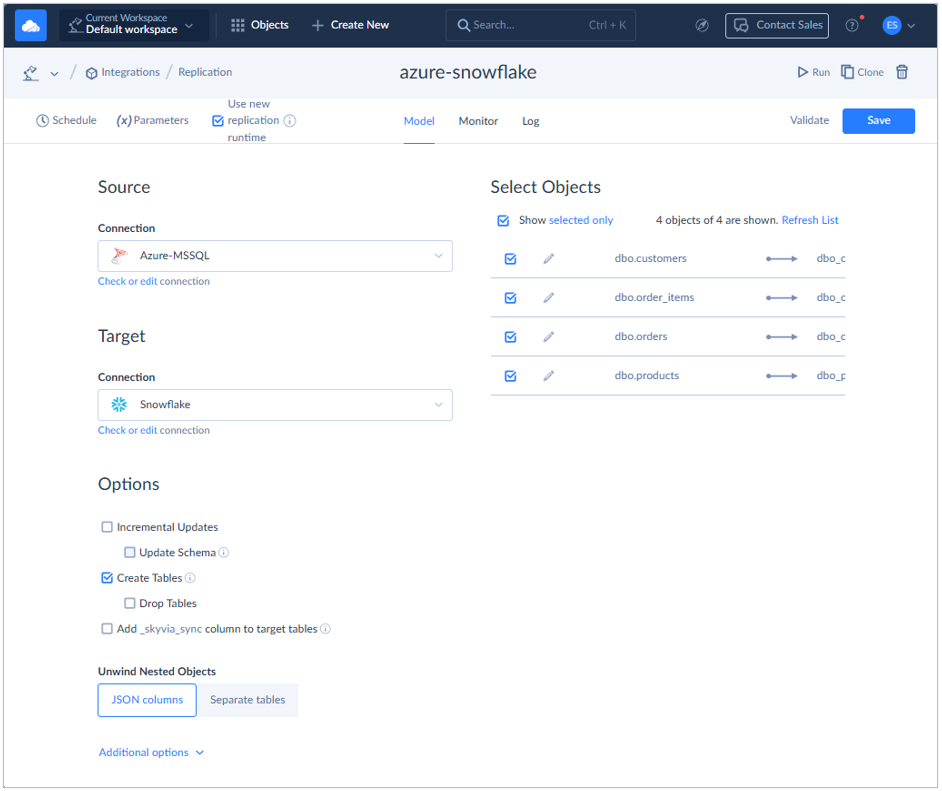Expand Additional options
Screen dimensions: 942x791
coord(151,753)
